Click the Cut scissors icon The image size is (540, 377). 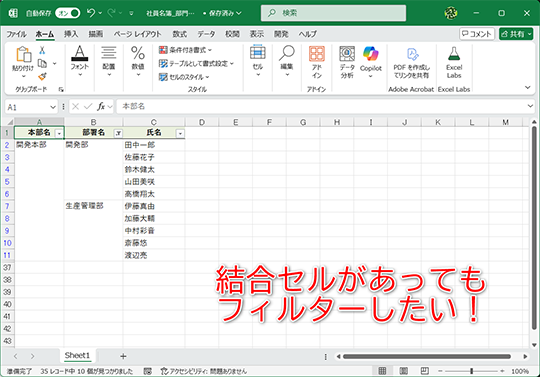[42, 50]
